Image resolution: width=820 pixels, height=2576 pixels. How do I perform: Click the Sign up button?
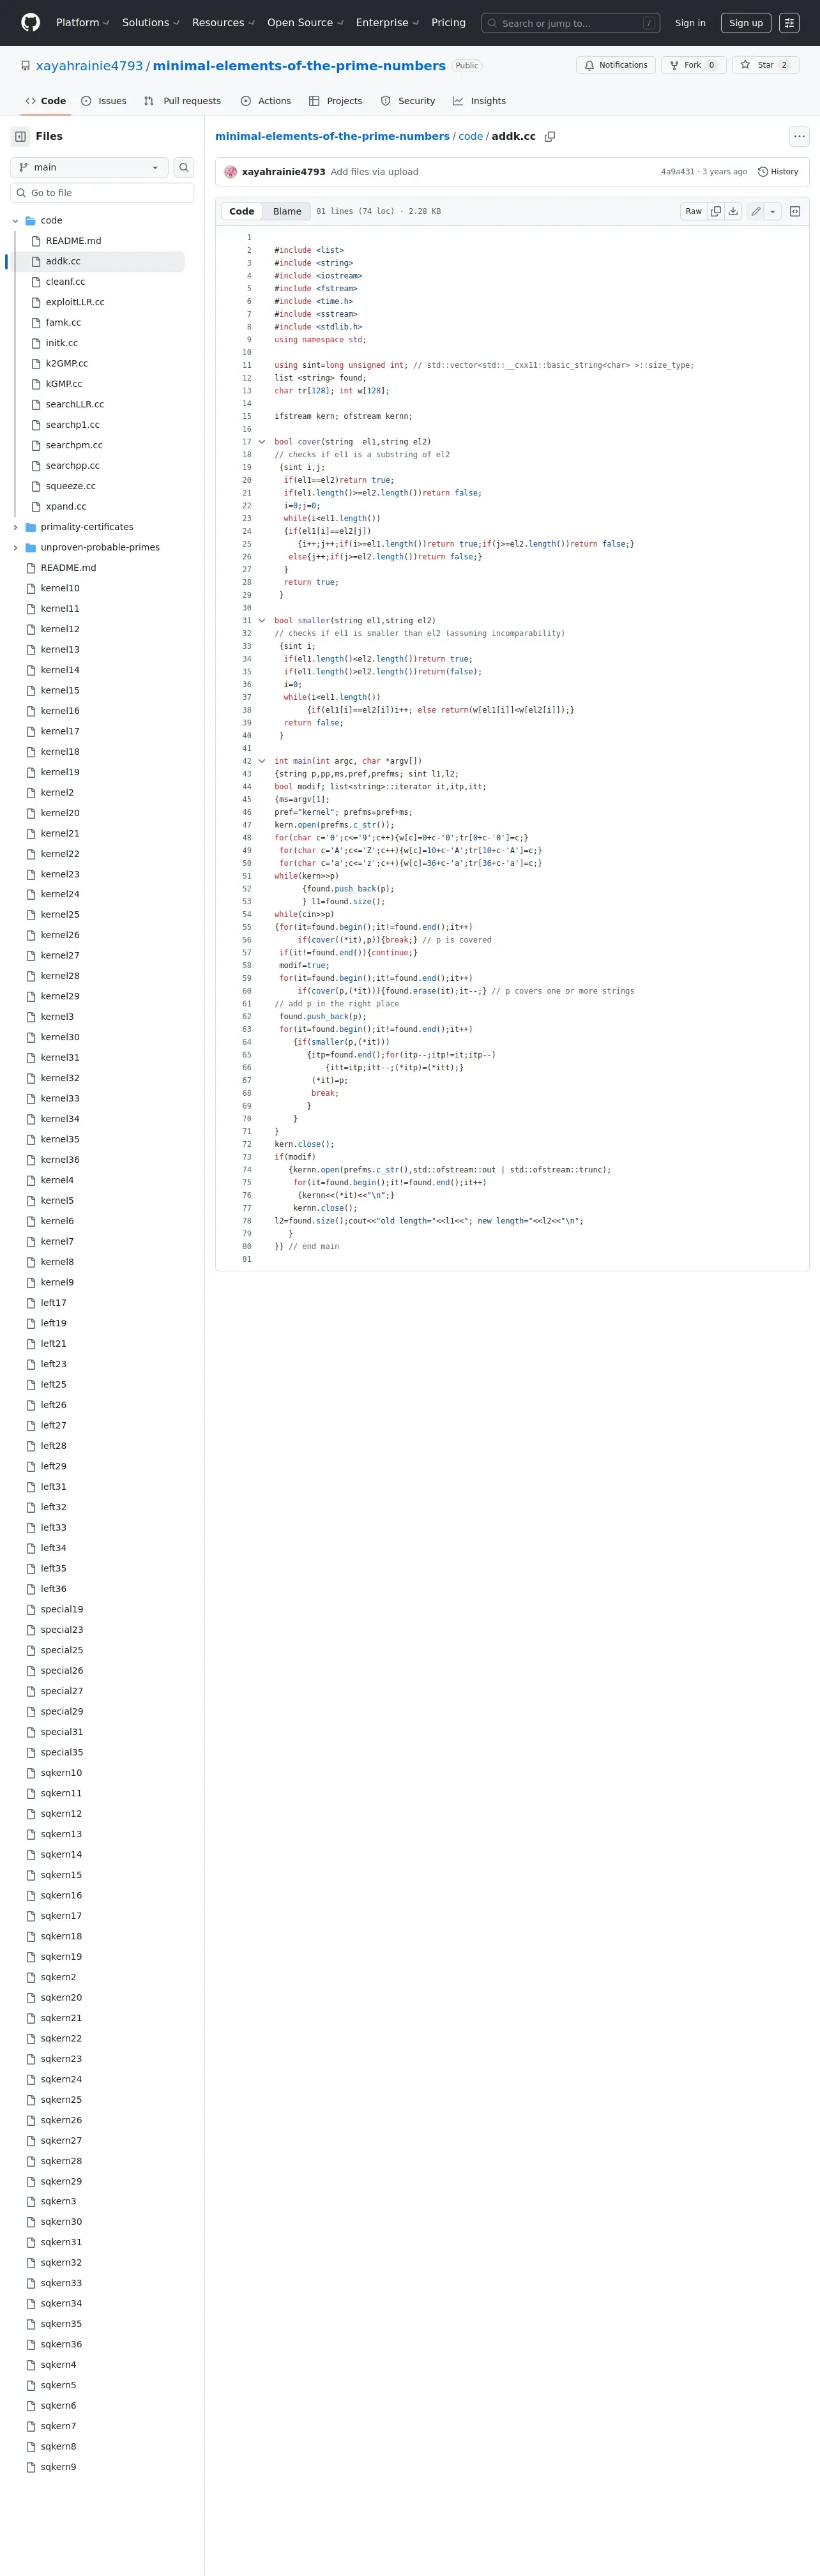746,22
